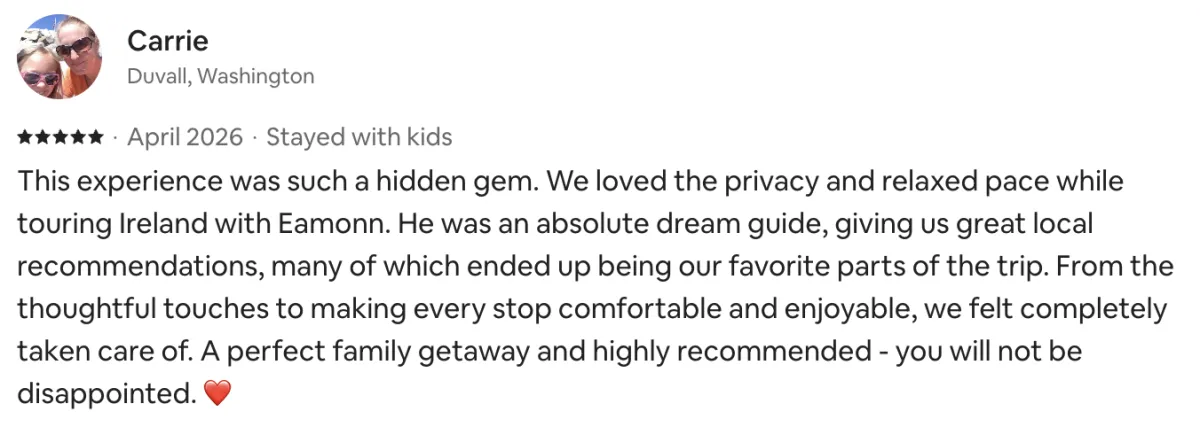Open Carrie's profile photo
This screenshot has height=427, width=1200.
(x=59, y=56)
